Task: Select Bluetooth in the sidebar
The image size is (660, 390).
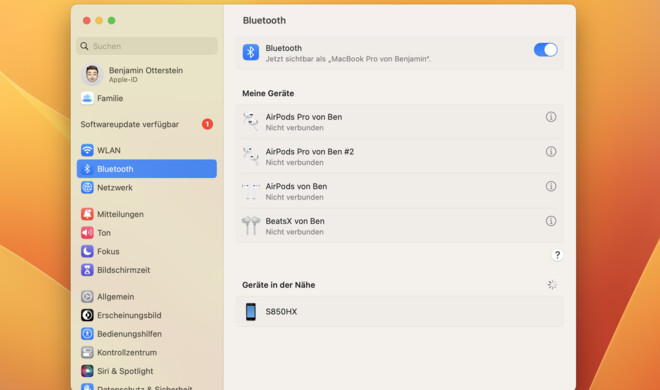Action: click(147, 169)
